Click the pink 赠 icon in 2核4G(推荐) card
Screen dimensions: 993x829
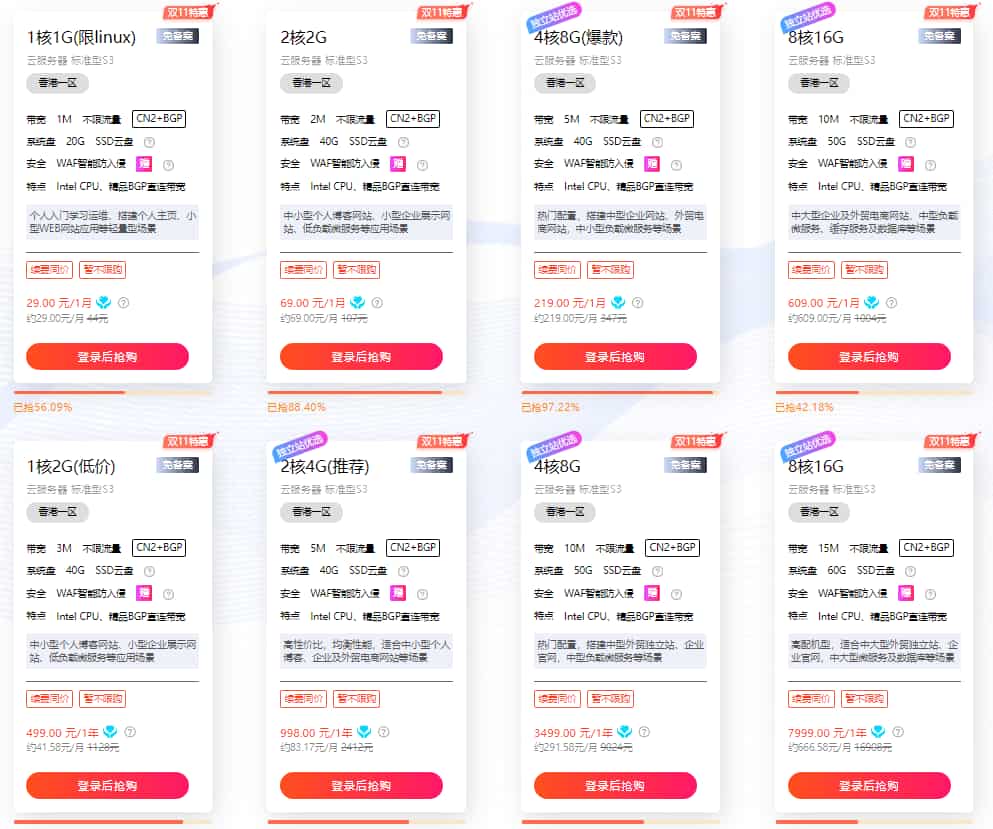(x=398, y=593)
